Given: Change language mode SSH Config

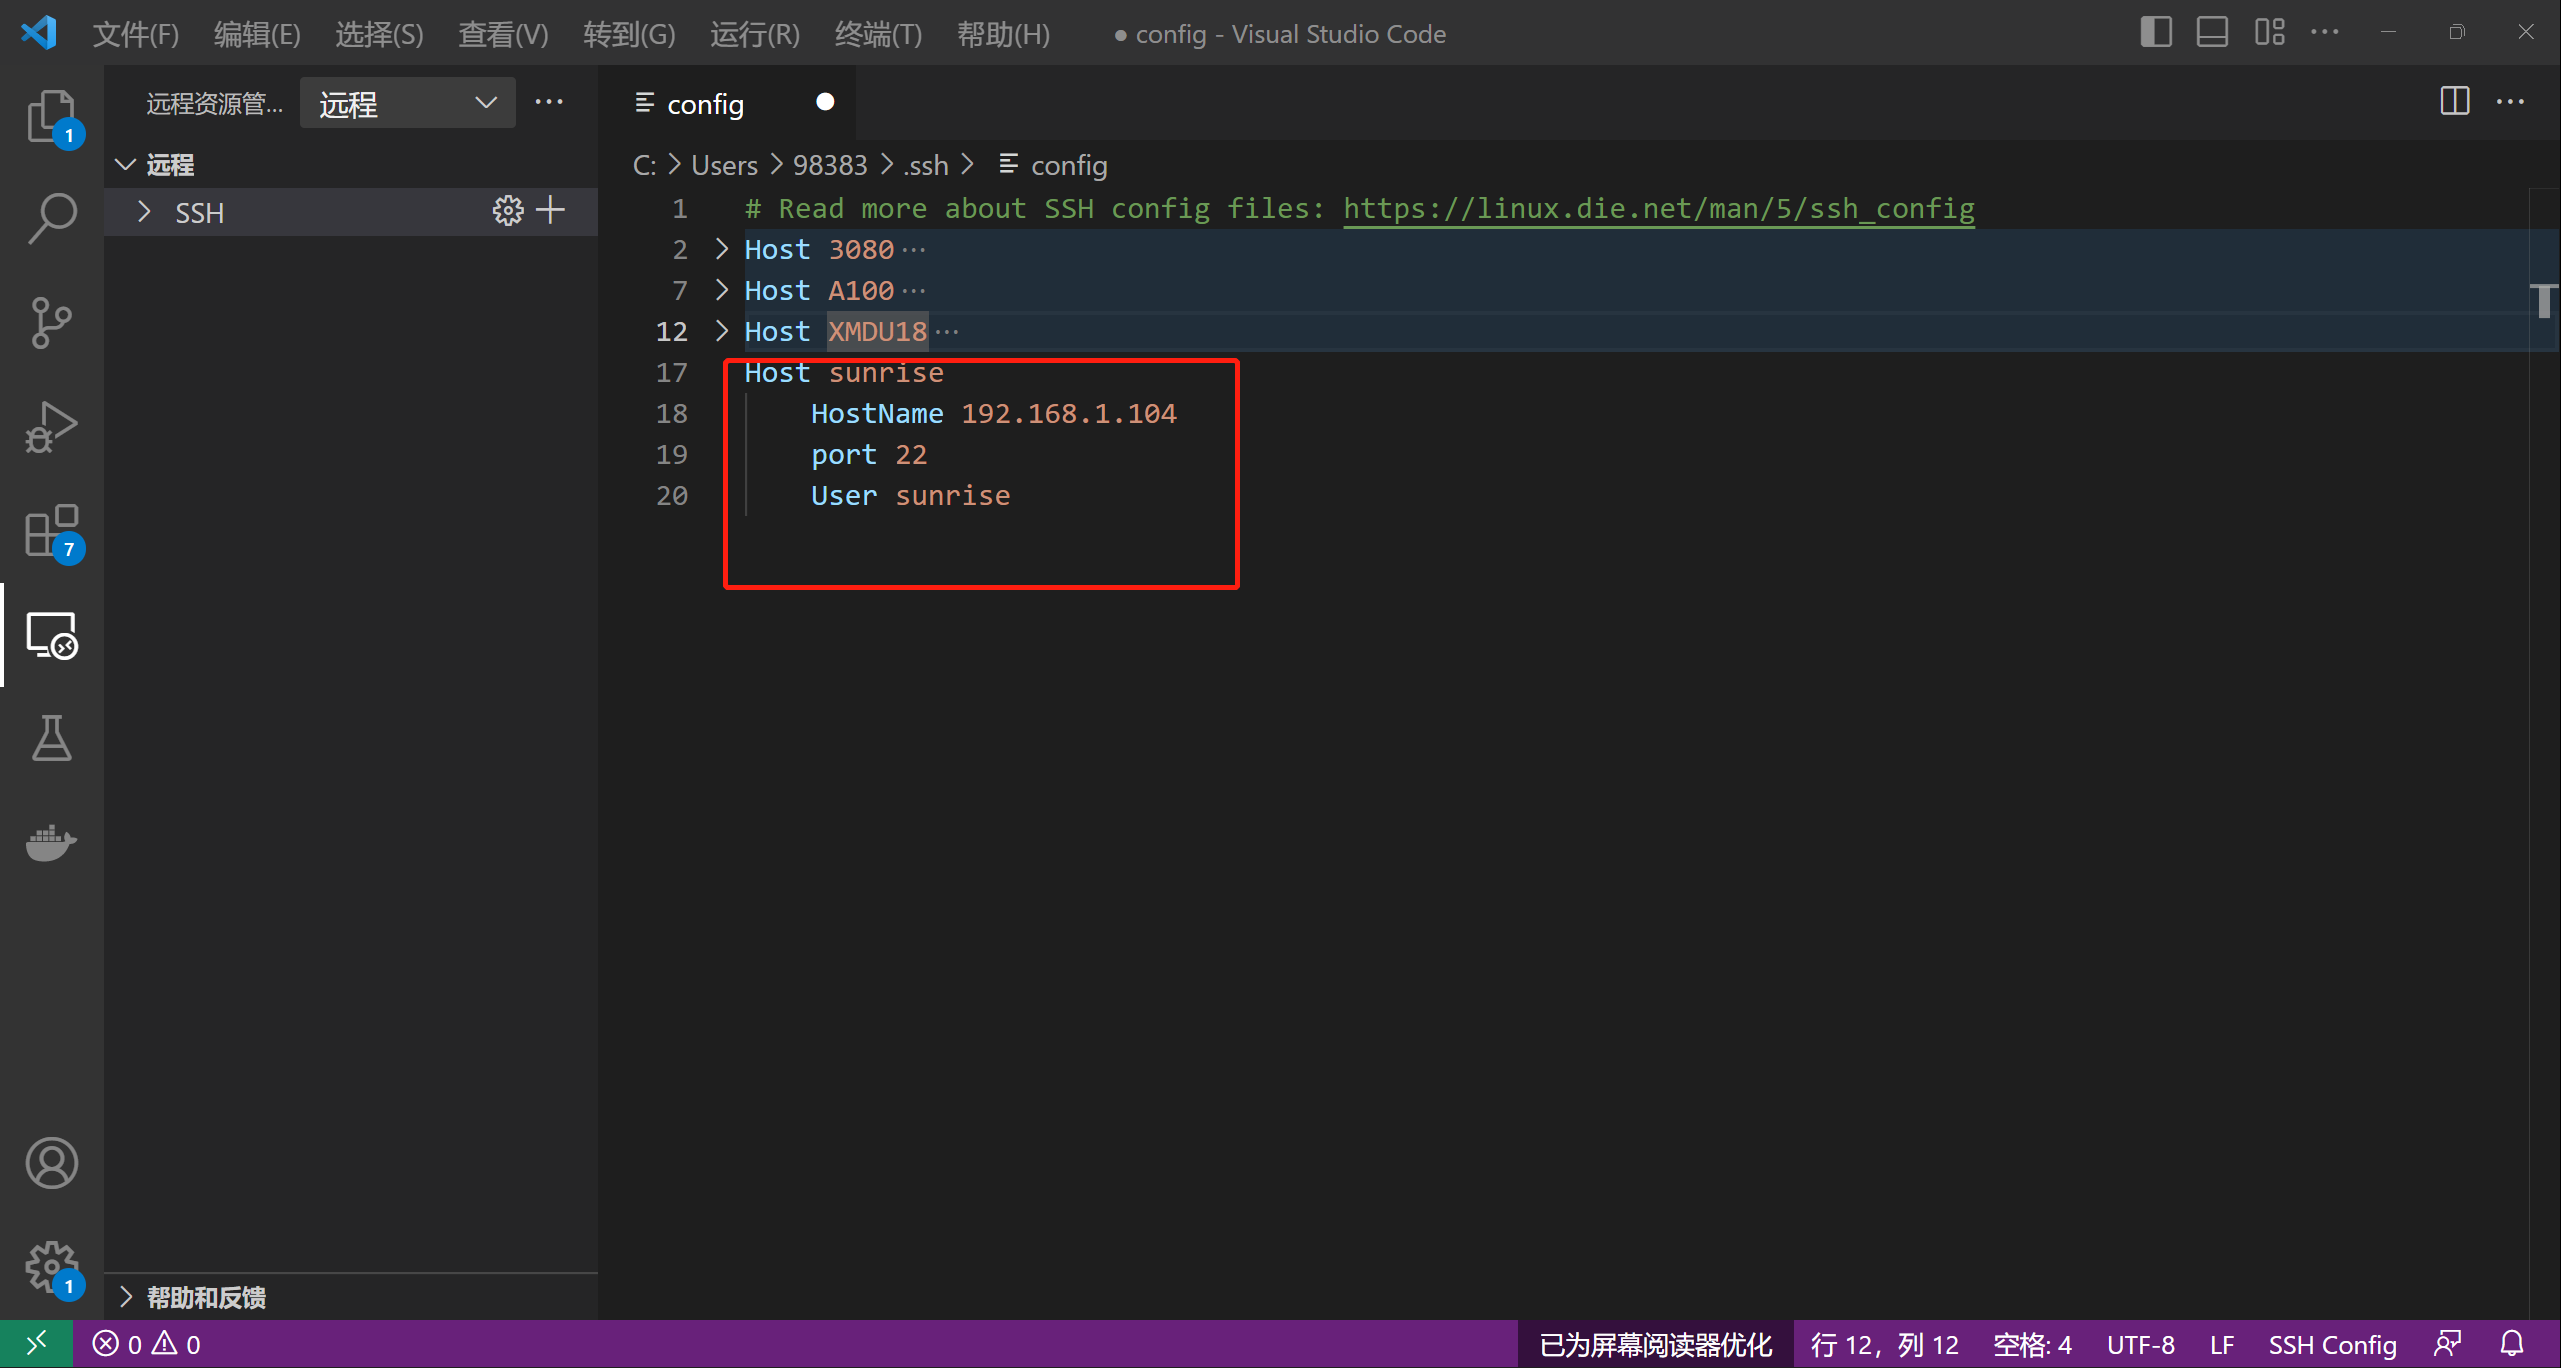Looking at the screenshot, I should 2332,1344.
